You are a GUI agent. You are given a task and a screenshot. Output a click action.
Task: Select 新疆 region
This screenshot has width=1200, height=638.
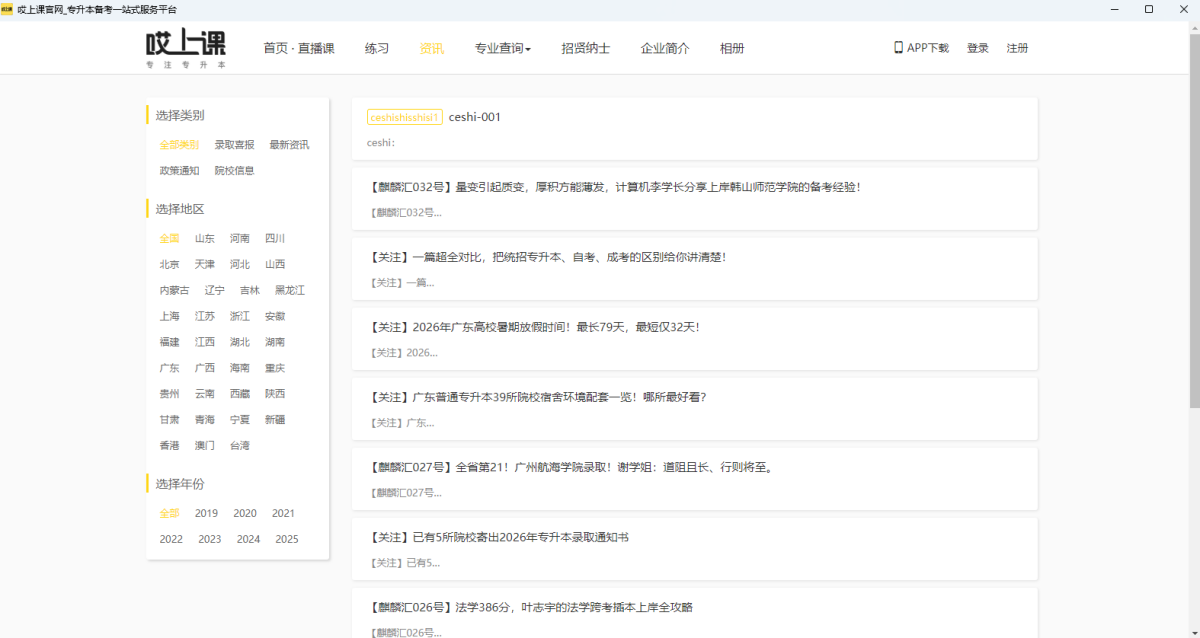coord(275,420)
